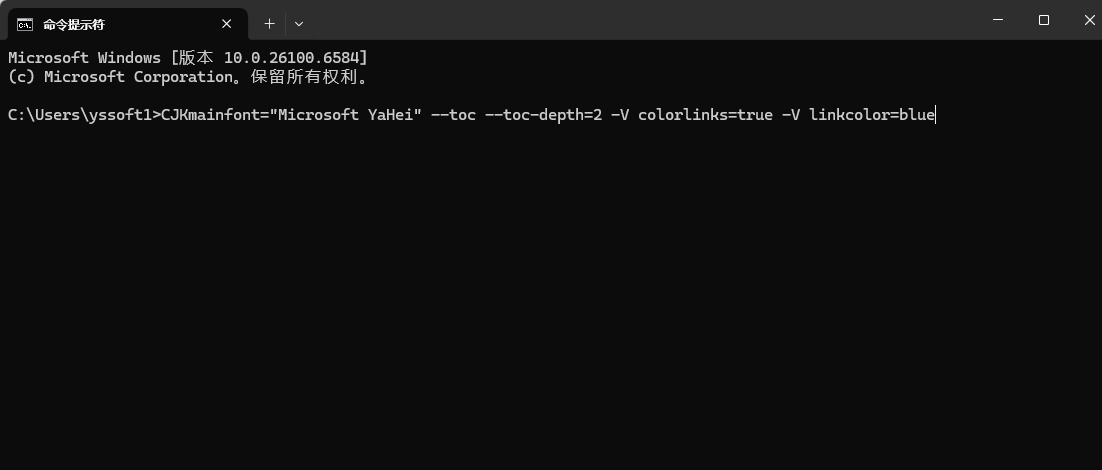Click the C:\Users\yssoft1> prompt path
Viewport: 1102px width, 470px height.
click(x=83, y=115)
